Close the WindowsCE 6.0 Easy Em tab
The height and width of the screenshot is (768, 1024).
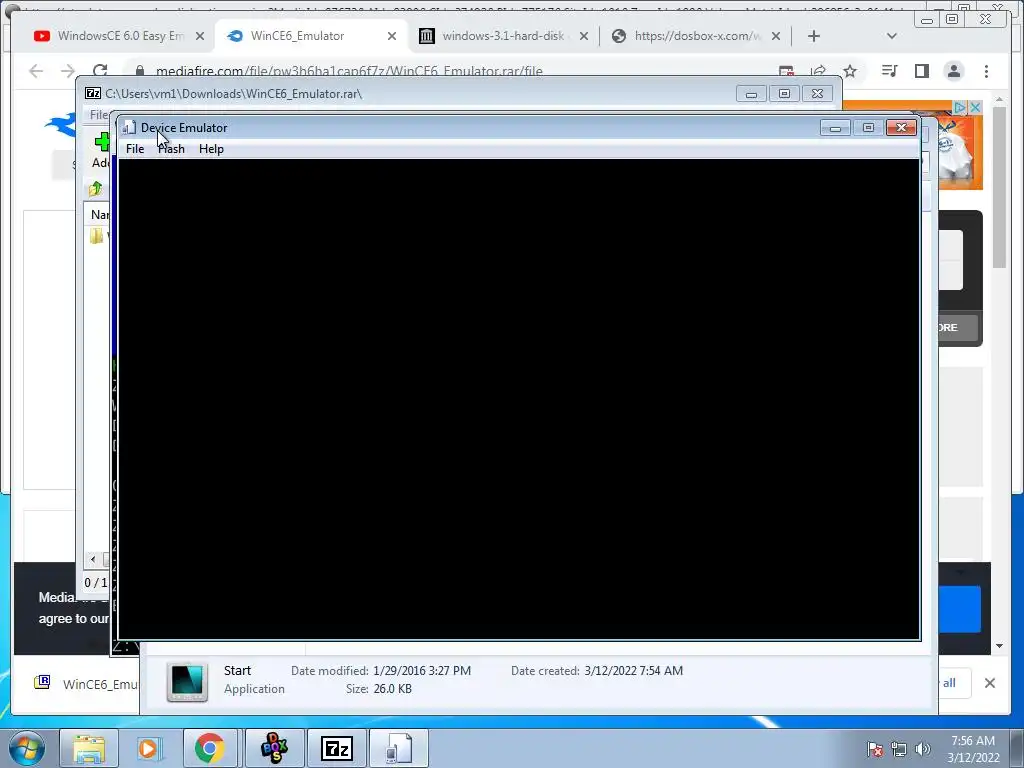click(200, 36)
